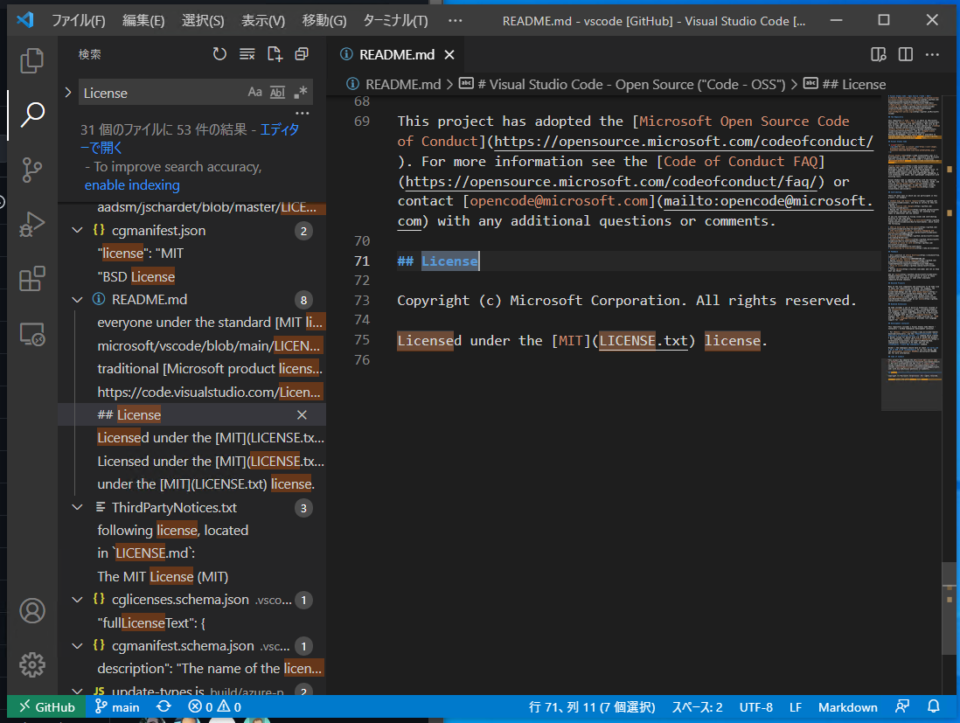Collapse the README.md search results
The image size is (960, 723).
coord(77,299)
